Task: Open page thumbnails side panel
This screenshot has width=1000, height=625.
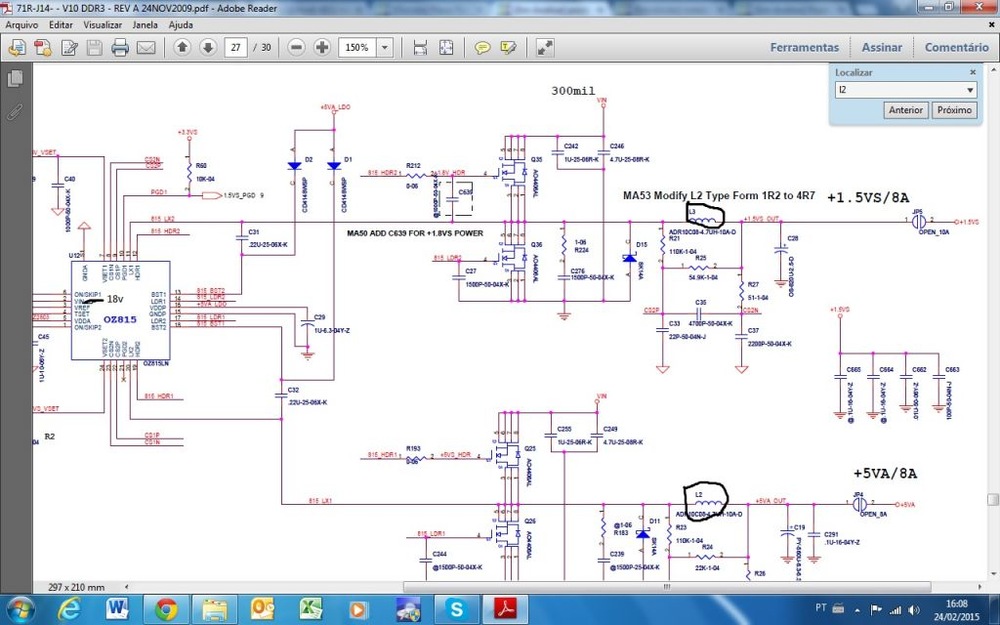Action: [x=16, y=79]
